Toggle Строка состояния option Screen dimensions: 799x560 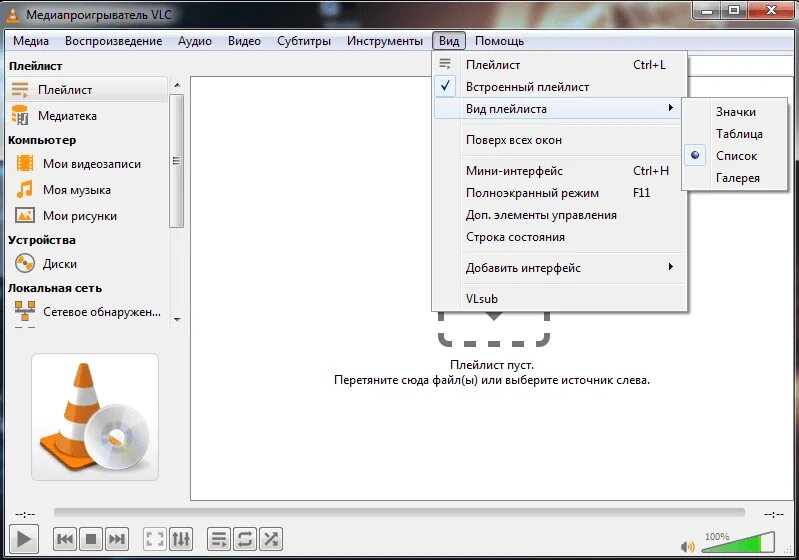[560, 236]
